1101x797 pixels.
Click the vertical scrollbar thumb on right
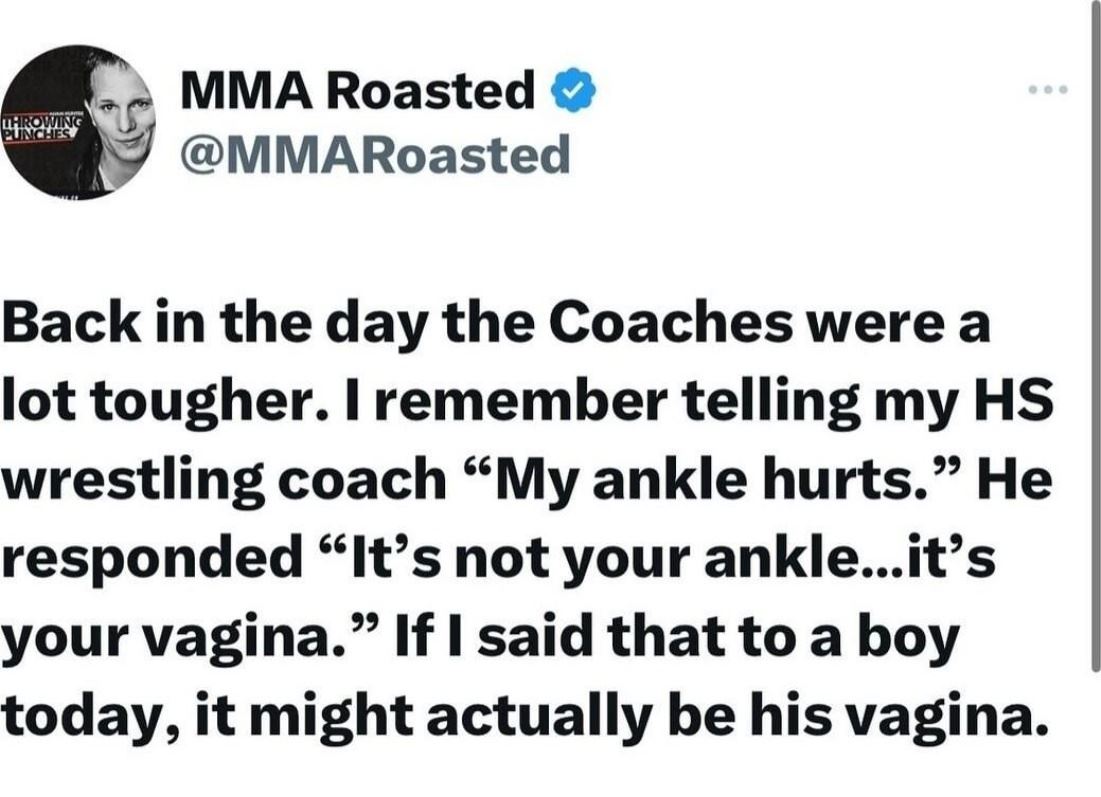click(1094, 336)
